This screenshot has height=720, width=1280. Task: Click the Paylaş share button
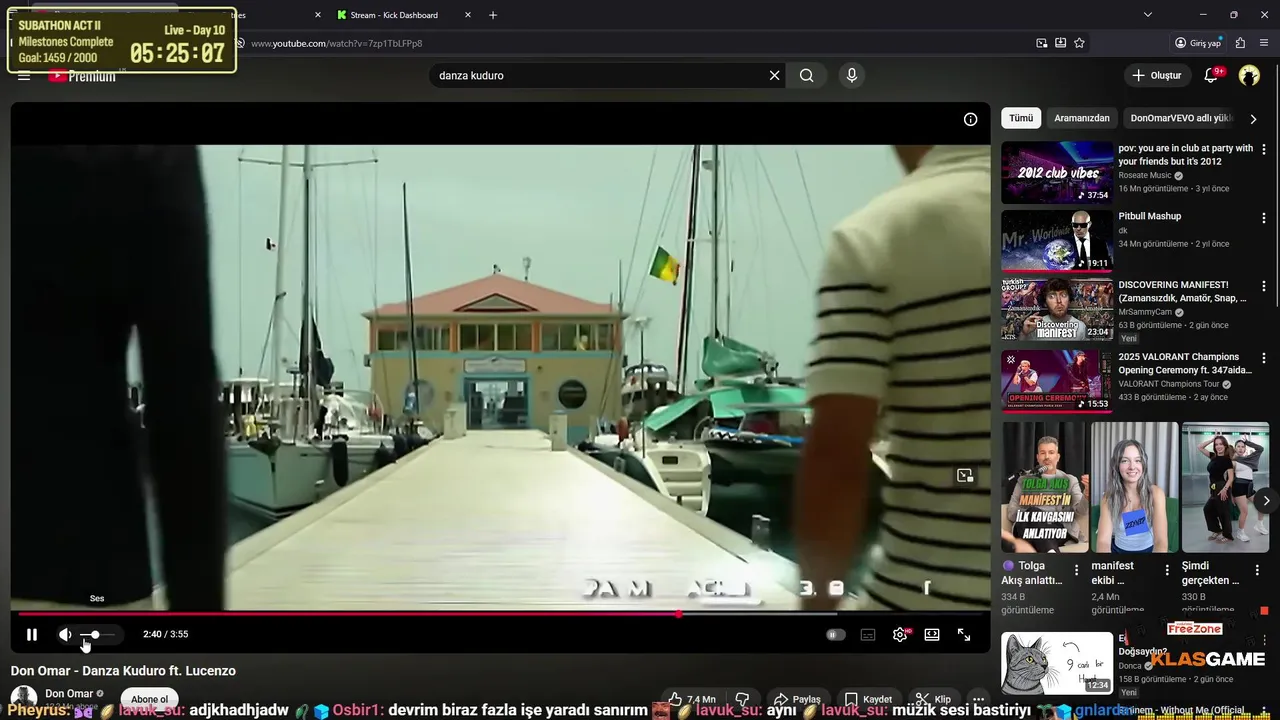(x=797, y=699)
